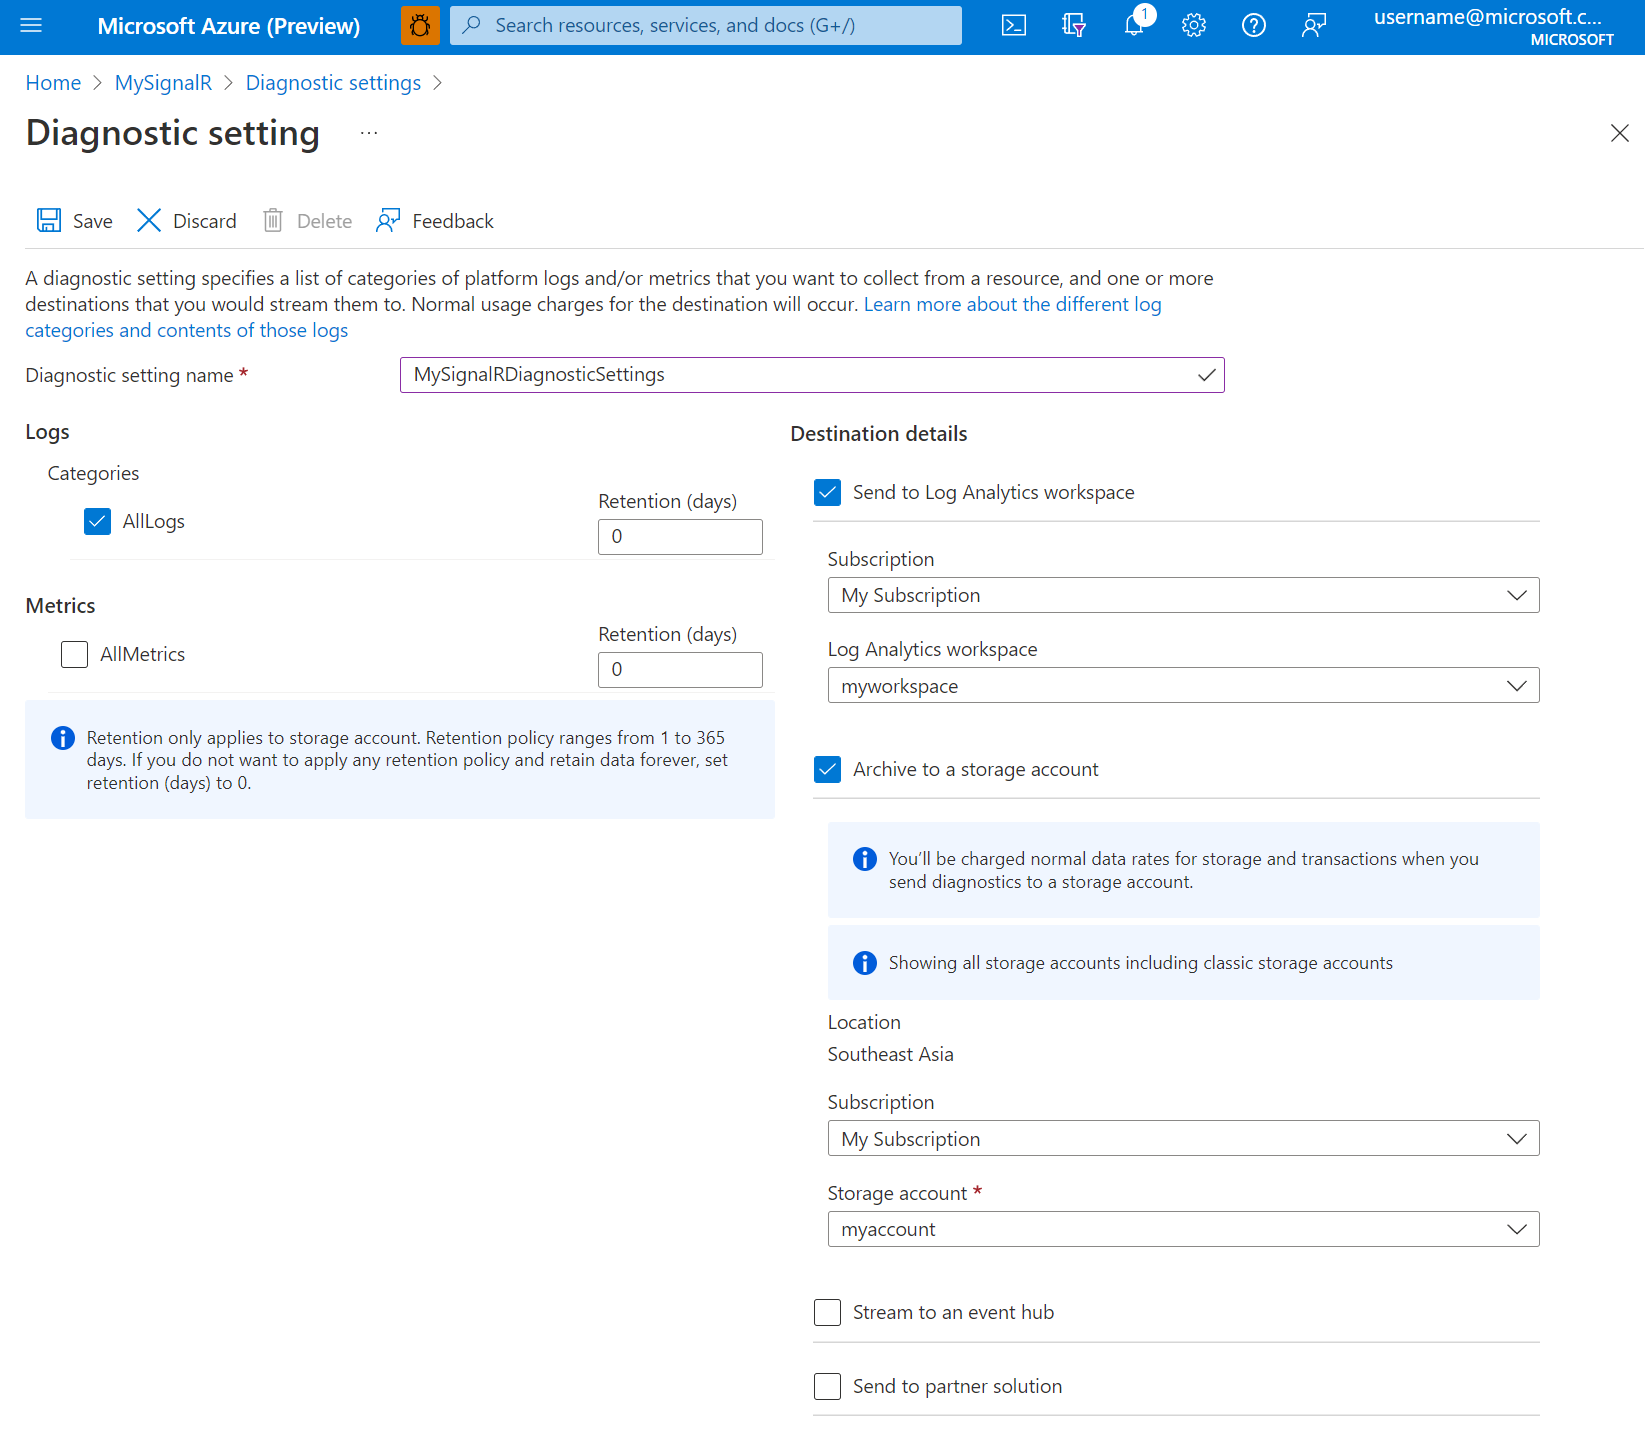Open the Storage account dropdown
Screen dimensions: 1645x1444
[x=1183, y=1229]
